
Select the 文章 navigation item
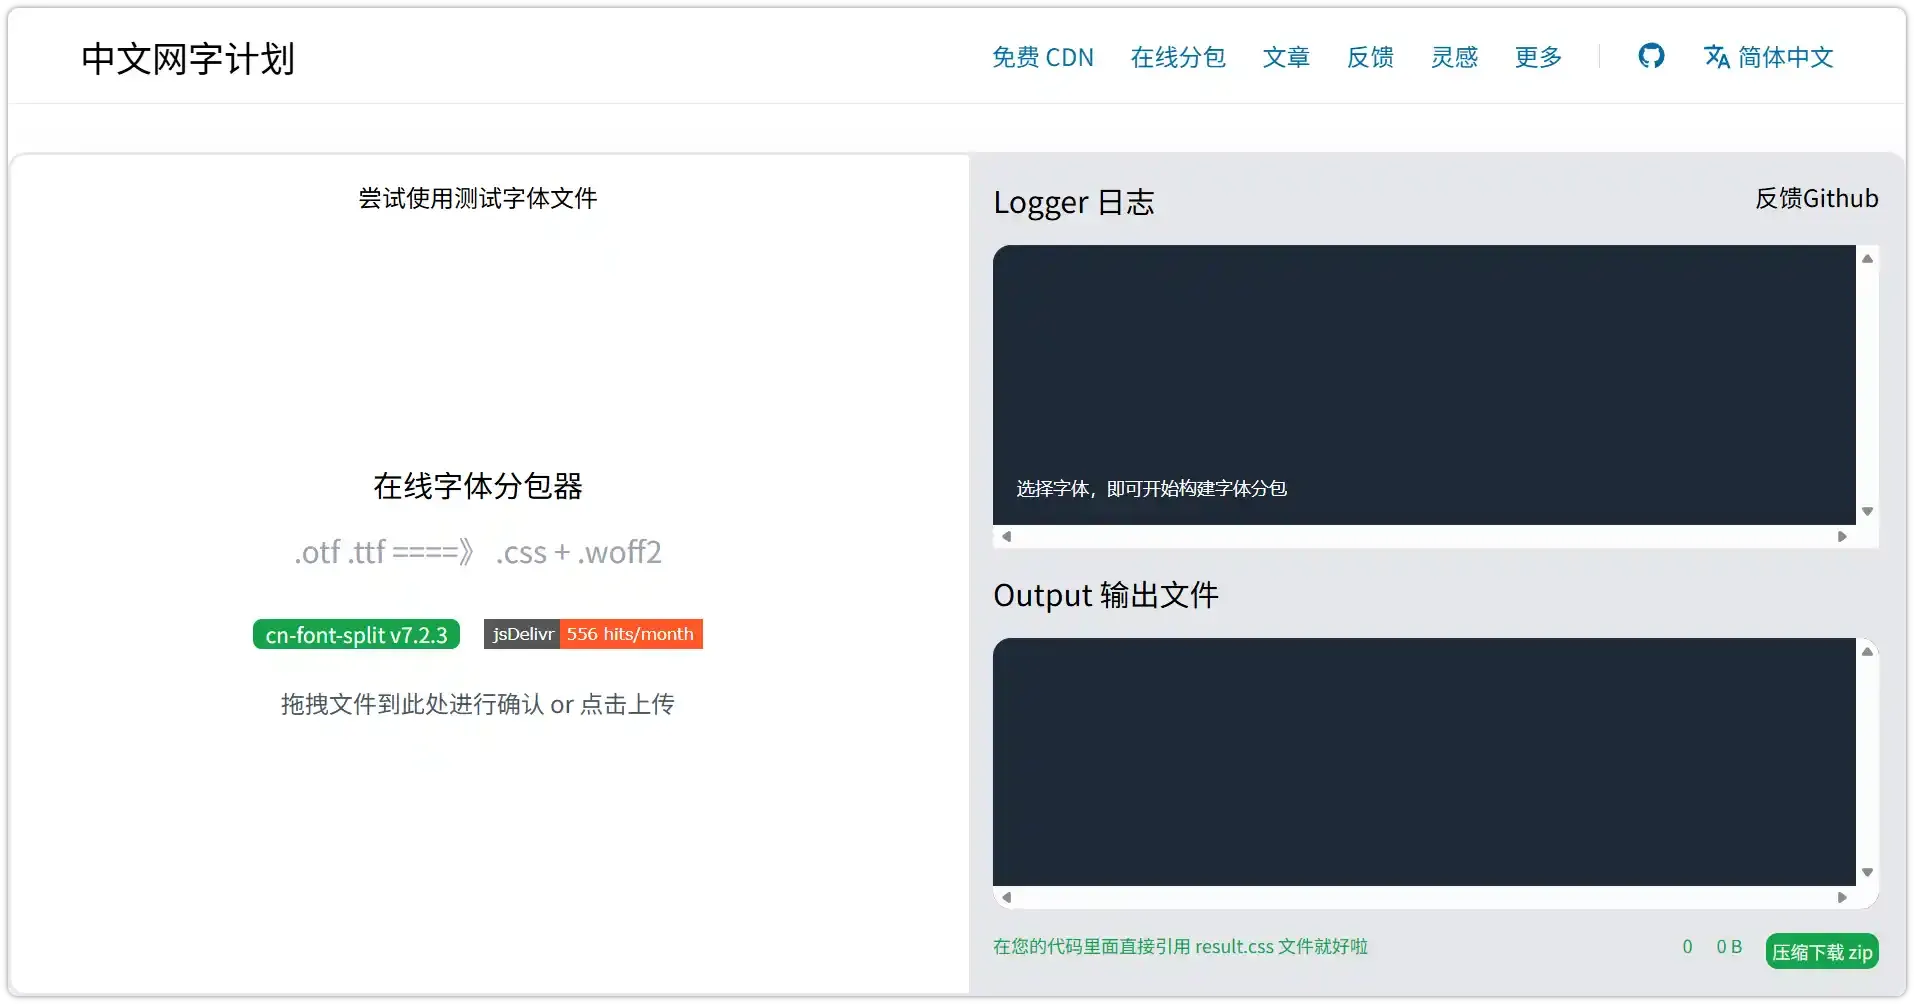[x=1286, y=57]
